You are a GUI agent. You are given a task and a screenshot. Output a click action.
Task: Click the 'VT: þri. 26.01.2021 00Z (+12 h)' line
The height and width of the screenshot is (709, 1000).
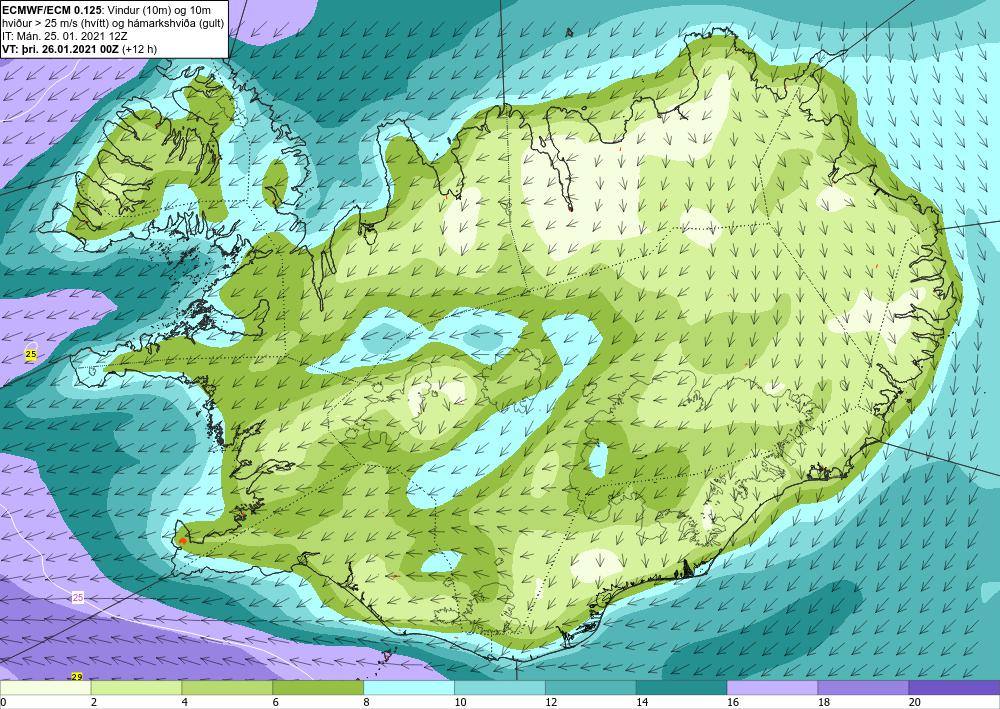click(80, 48)
